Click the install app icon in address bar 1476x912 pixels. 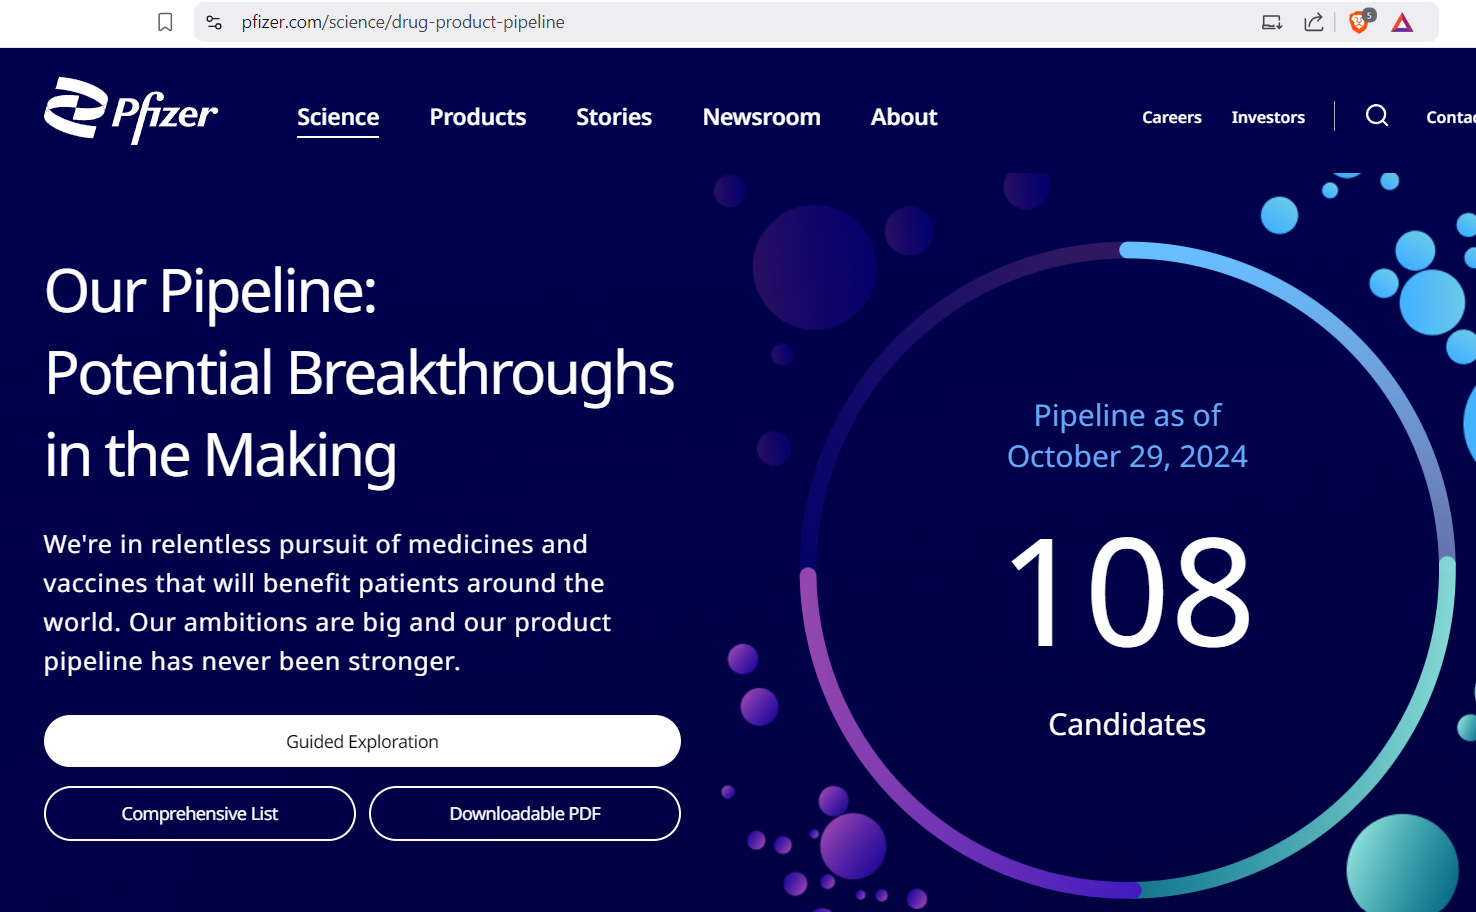click(1272, 22)
